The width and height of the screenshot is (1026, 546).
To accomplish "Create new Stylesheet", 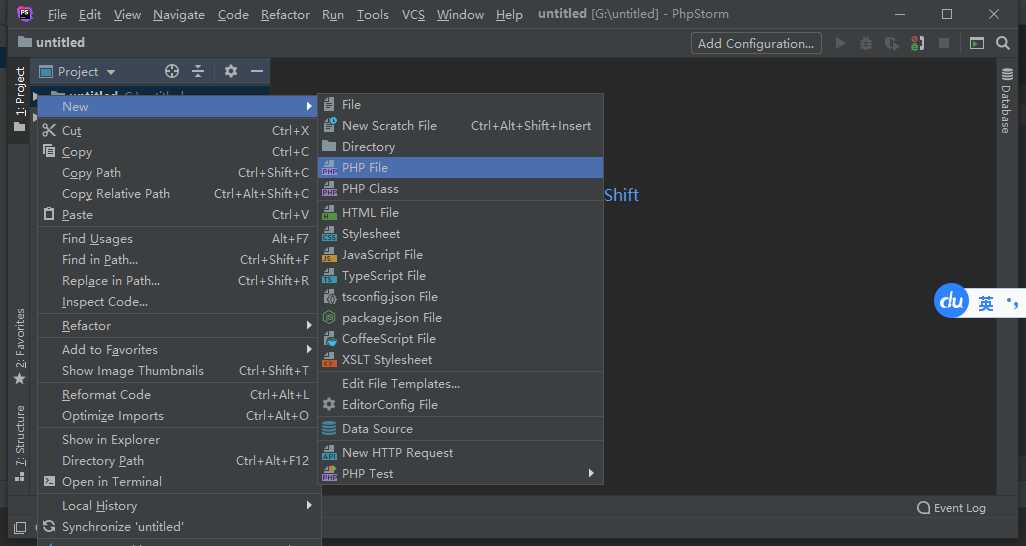I will click(461, 234).
